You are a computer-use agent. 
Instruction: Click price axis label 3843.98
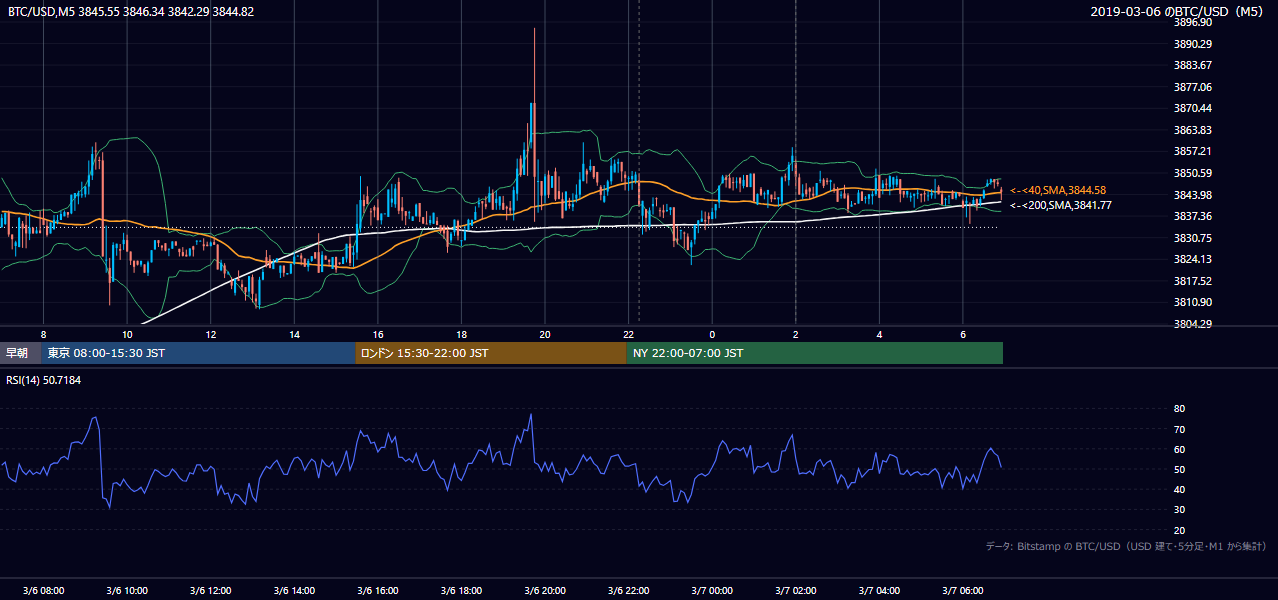1193,195
